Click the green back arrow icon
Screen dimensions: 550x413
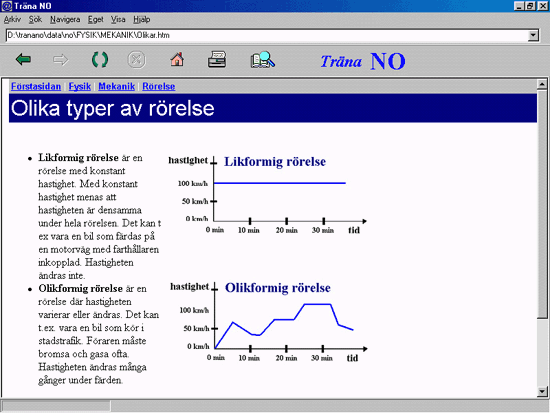(24, 60)
